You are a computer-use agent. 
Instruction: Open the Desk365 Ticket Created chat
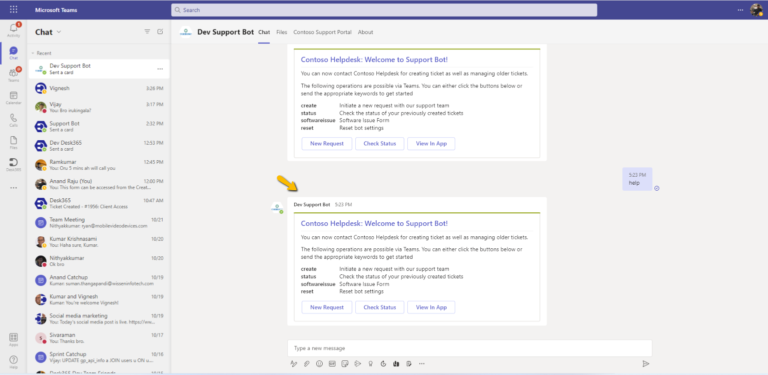click(99, 203)
